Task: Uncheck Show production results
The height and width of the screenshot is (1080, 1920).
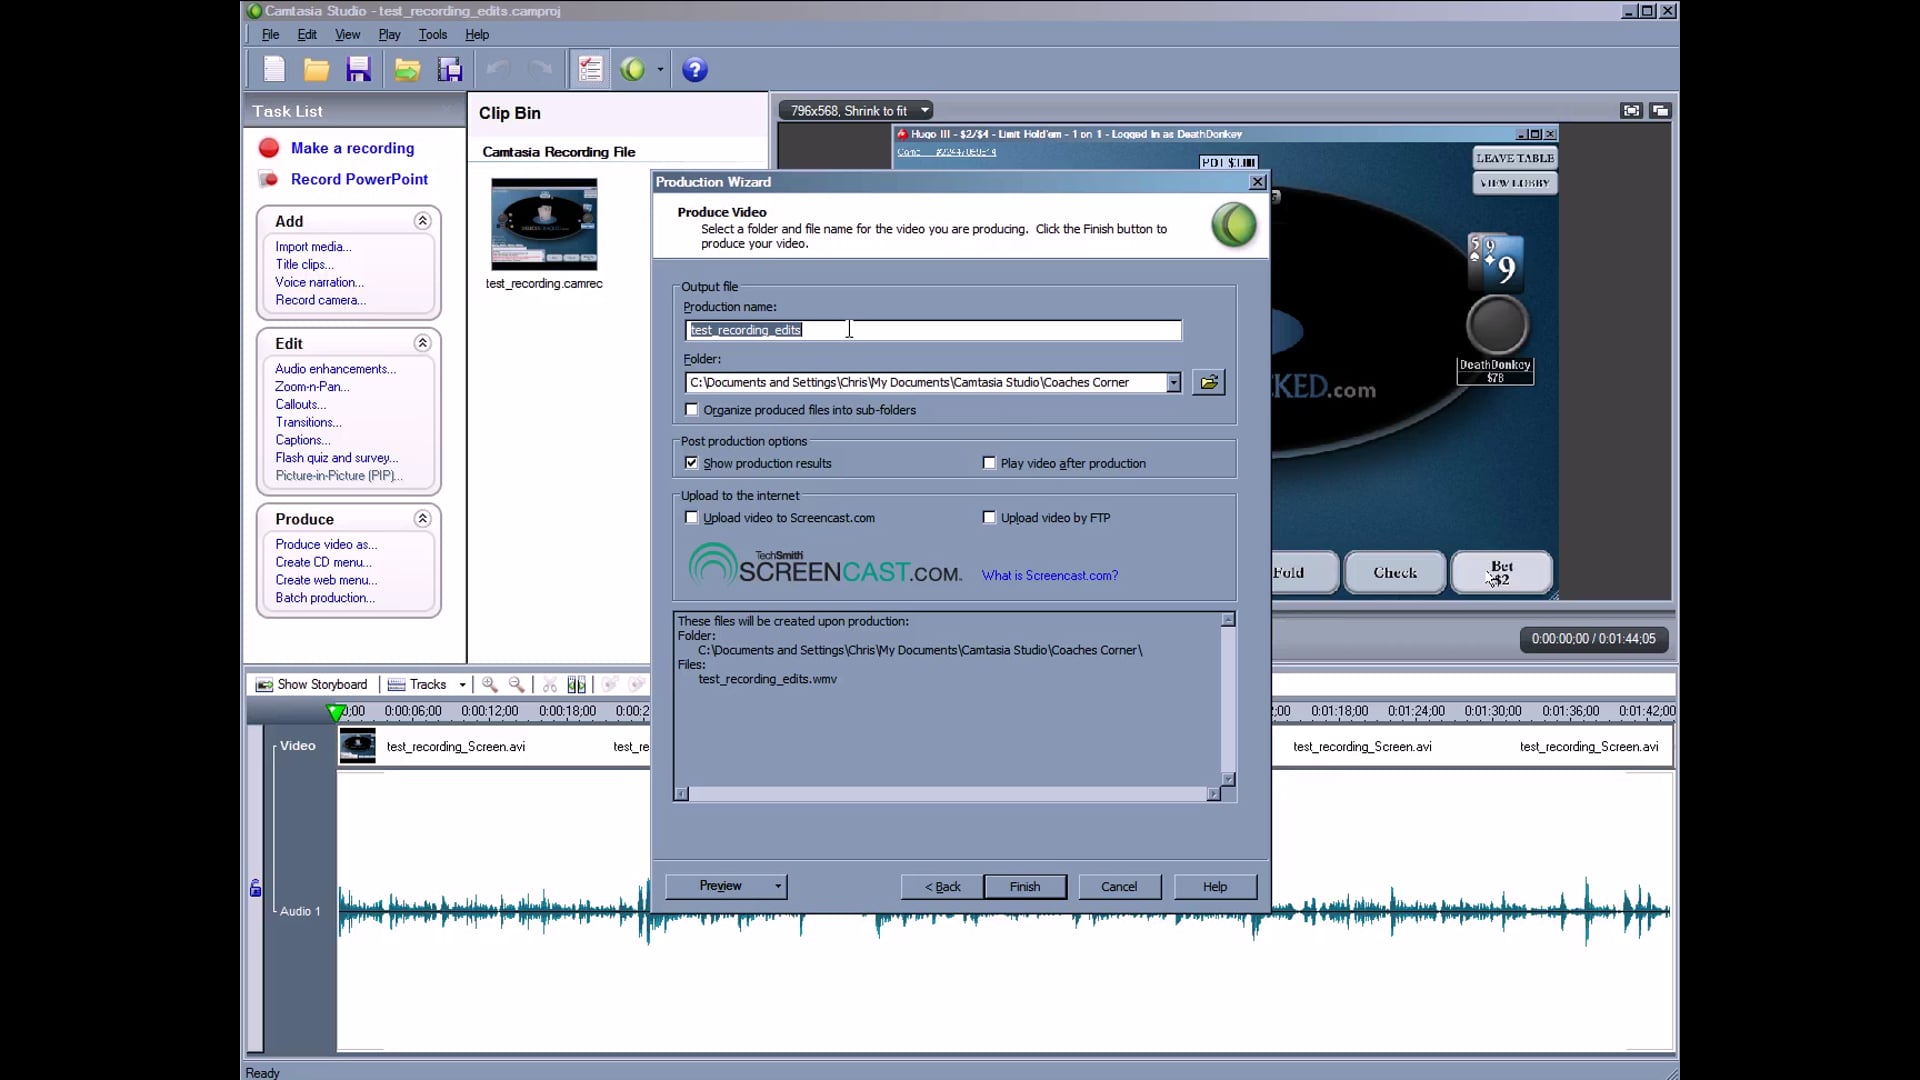Action: tap(692, 463)
